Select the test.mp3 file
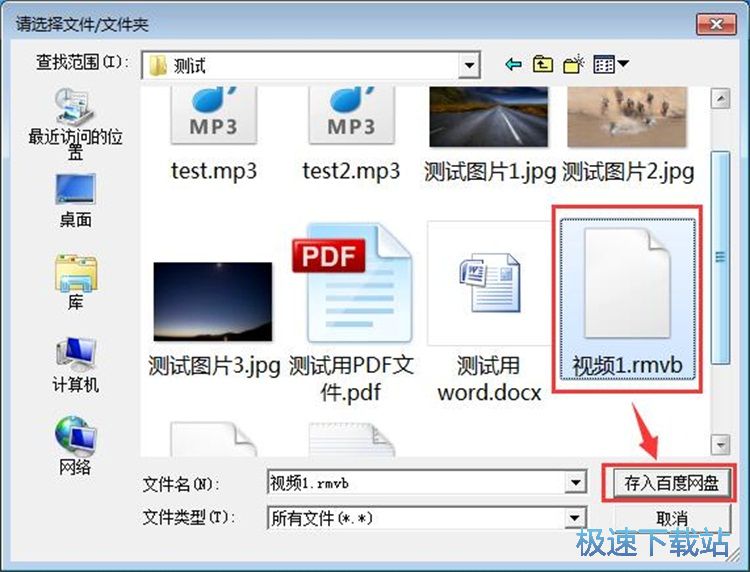The image size is (750, 572). click(214, 135)
